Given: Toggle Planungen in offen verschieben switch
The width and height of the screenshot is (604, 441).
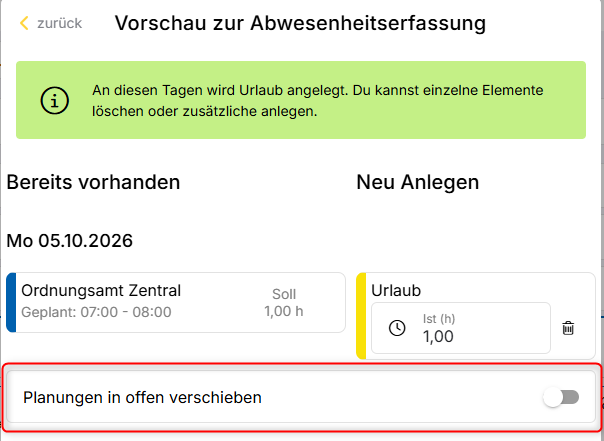Looking at the screenshot, I should [x=561, y=397].
